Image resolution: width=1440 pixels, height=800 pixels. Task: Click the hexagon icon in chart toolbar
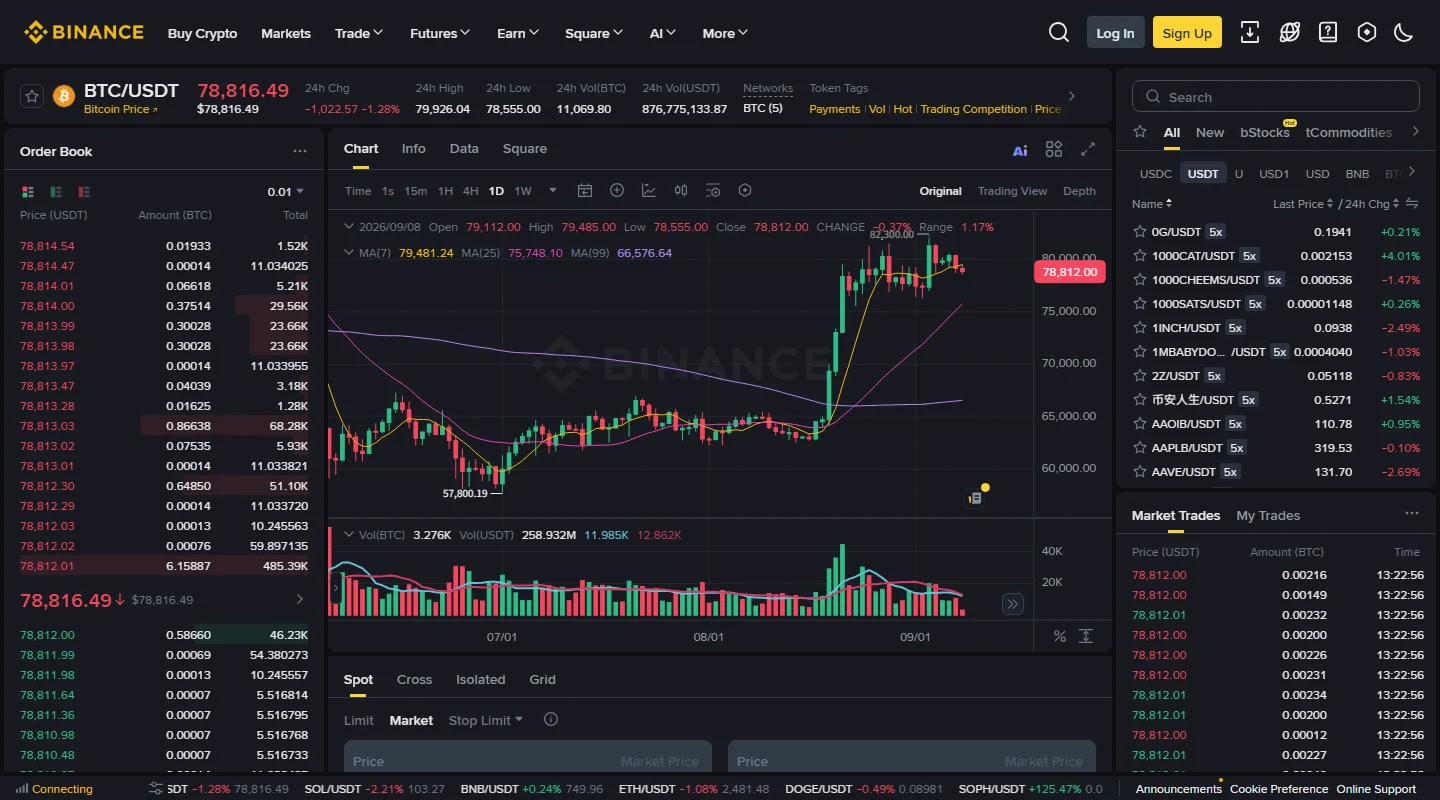tap(745, 191)
